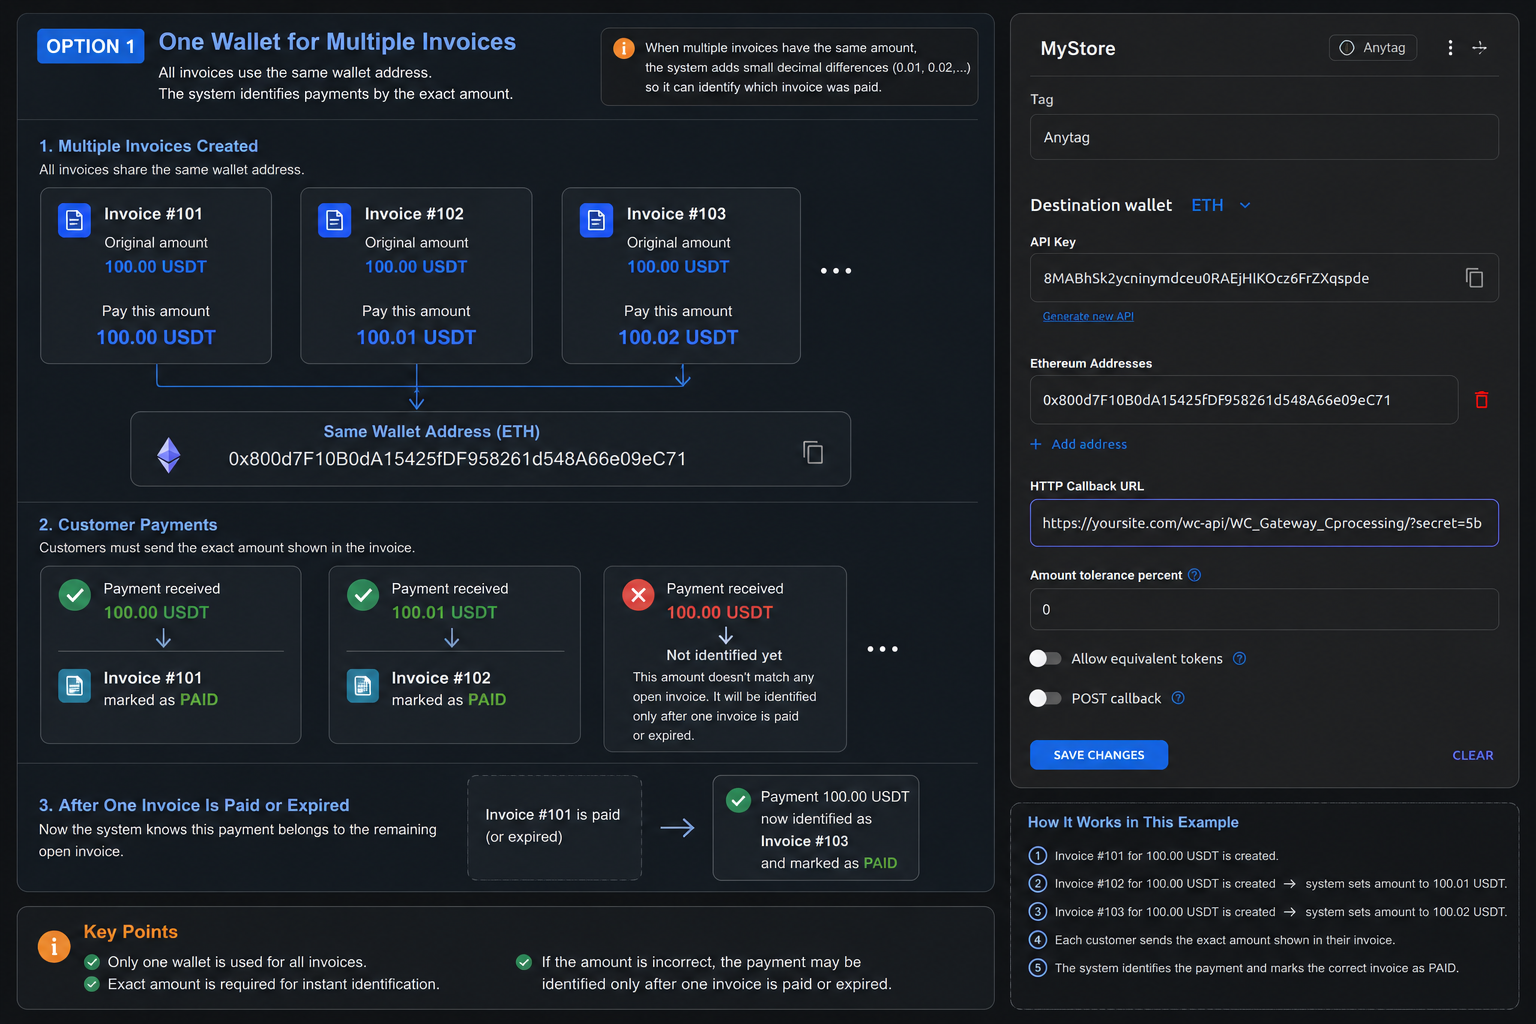
Task: Click green checkmark for 100.01 USDT payment
Action: (363, 595)
